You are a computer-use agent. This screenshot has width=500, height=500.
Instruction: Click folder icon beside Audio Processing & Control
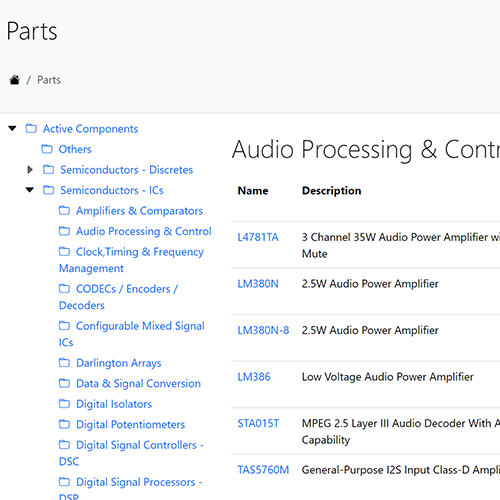[64, 231]
